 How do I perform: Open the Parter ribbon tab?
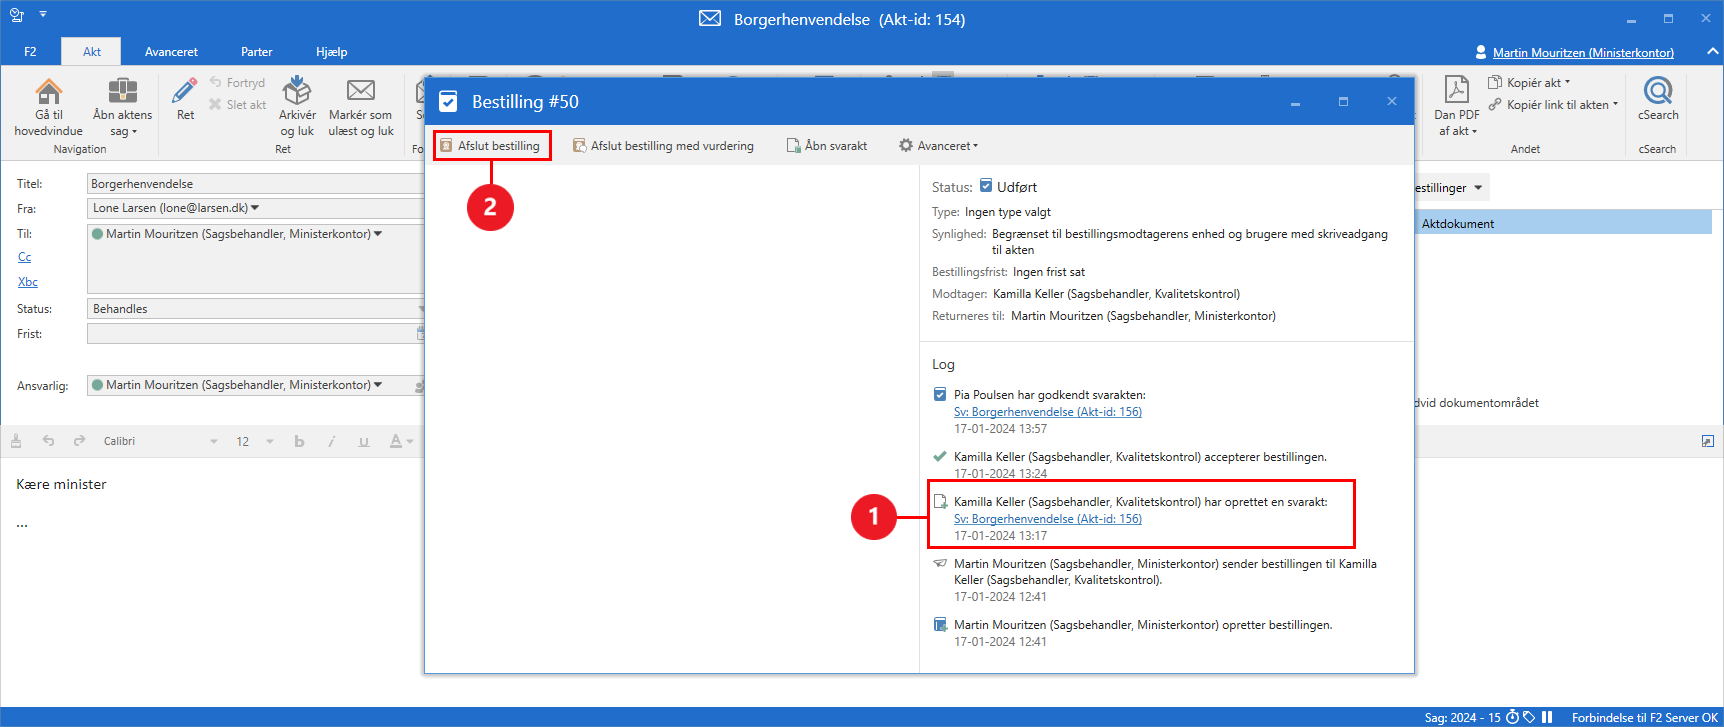click(x=256, y=52)
